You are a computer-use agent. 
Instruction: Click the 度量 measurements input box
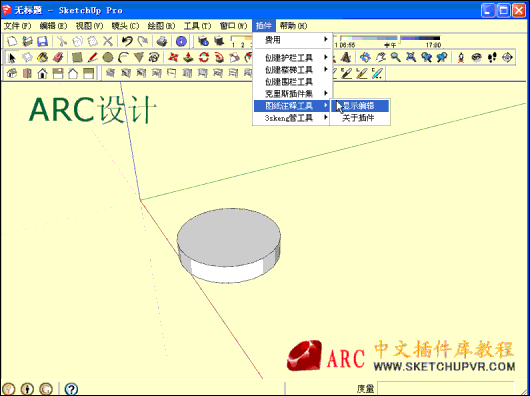click(x=445, y=389)
